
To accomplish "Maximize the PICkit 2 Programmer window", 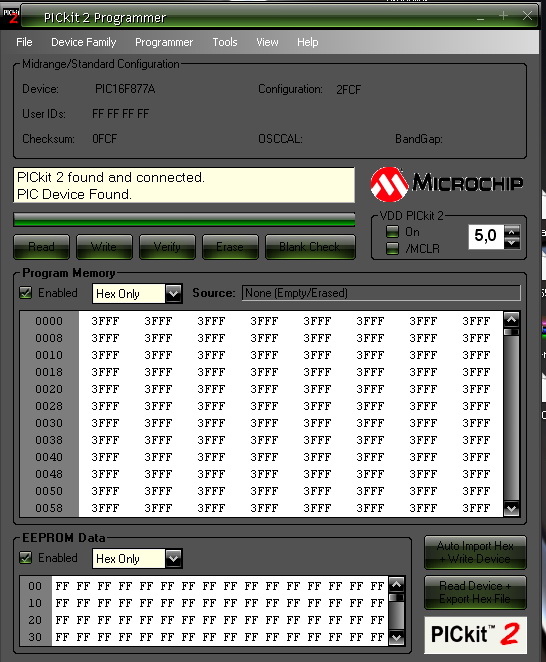I will 503,16.
